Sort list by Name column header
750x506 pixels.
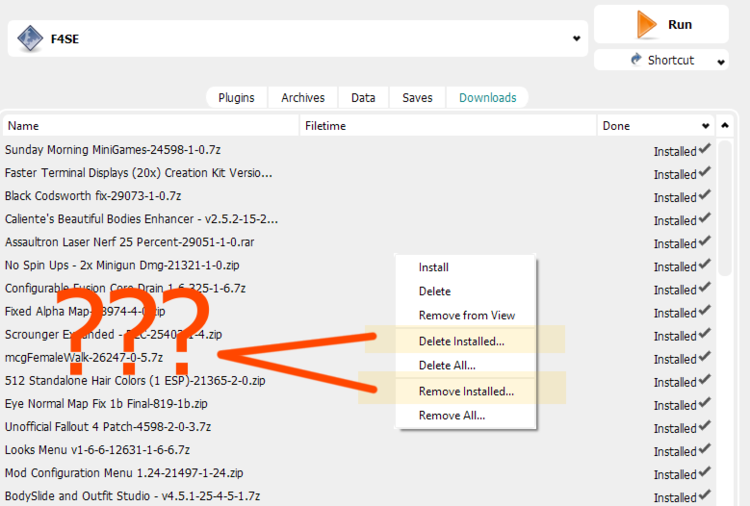[150, 126]
